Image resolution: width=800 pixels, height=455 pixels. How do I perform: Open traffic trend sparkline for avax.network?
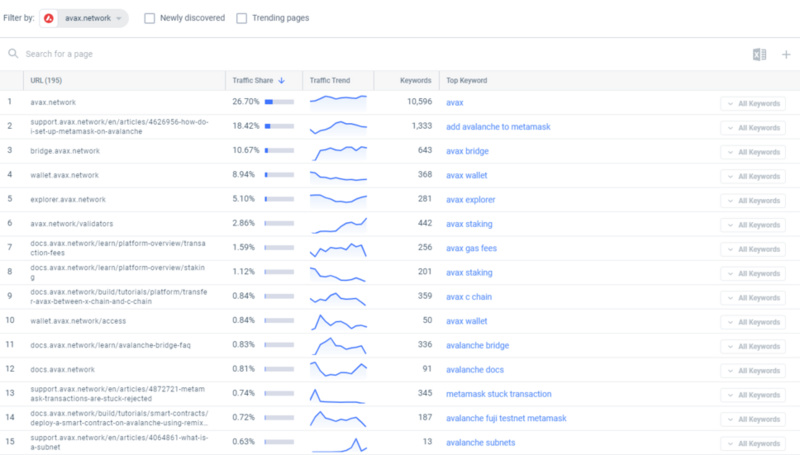[x=338, y=102]
